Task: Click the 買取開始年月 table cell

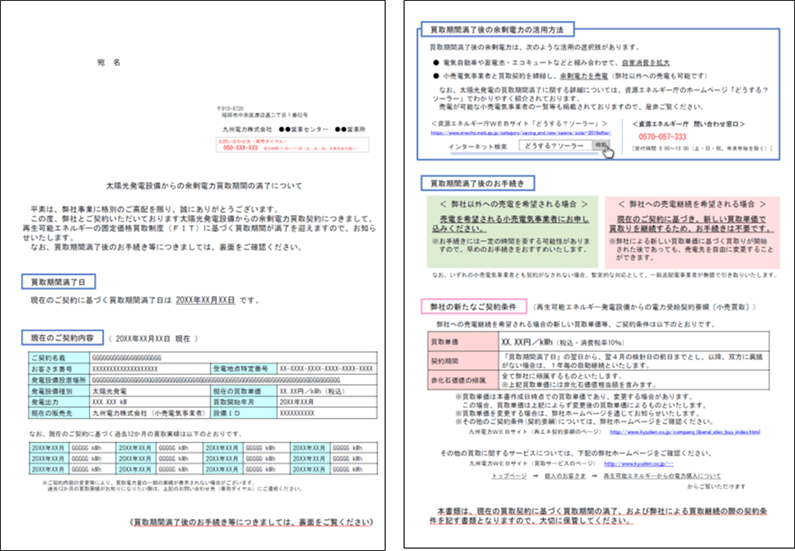Action: [x=244, y=402]
